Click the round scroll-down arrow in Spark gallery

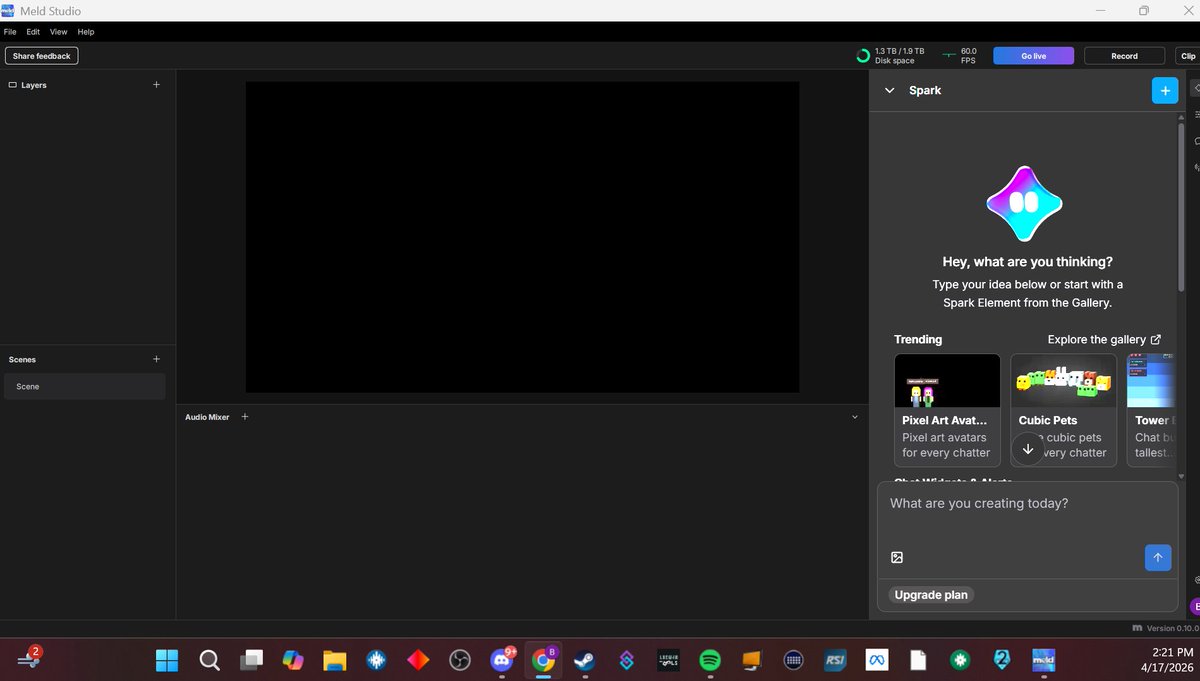point(1028,449)
